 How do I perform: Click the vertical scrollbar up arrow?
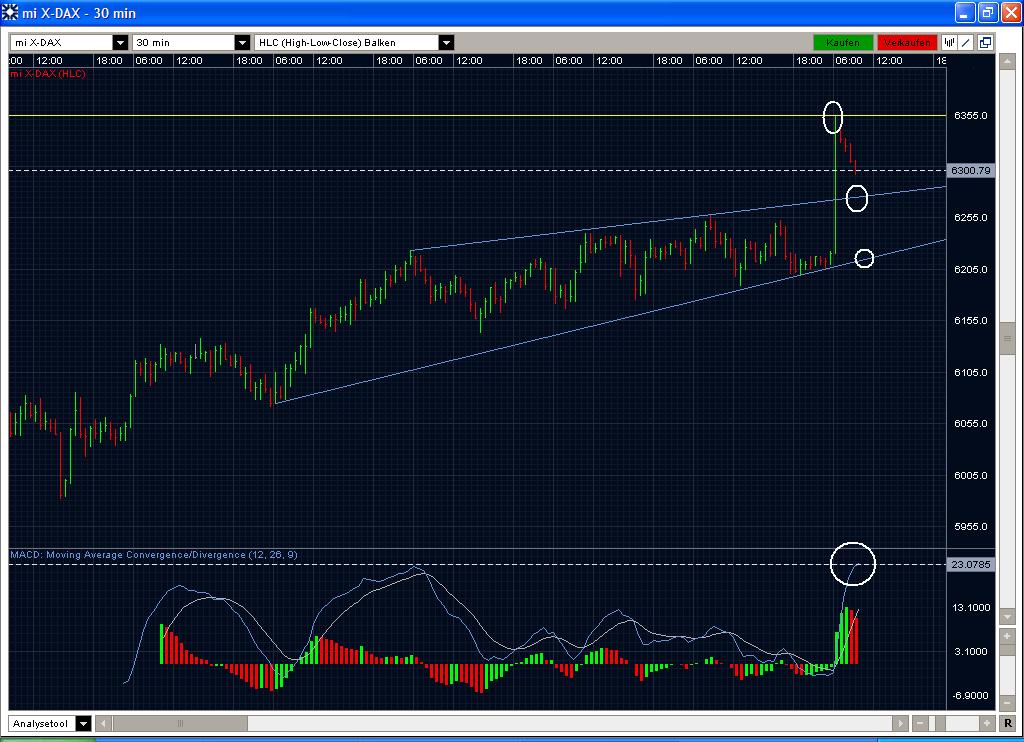point(1007,62)
